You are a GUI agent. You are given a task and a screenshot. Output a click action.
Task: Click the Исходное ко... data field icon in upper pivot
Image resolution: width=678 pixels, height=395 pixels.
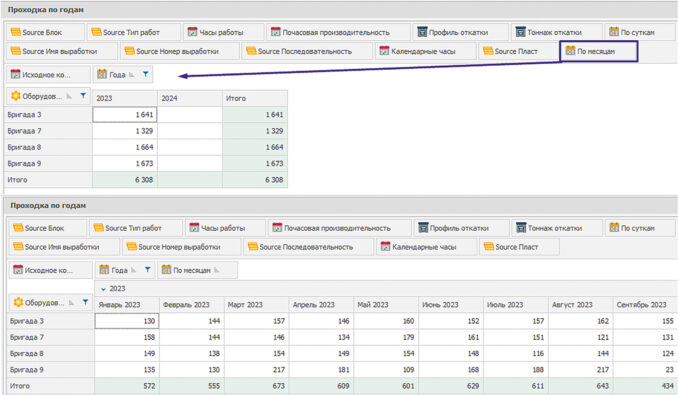click(16, 74)
